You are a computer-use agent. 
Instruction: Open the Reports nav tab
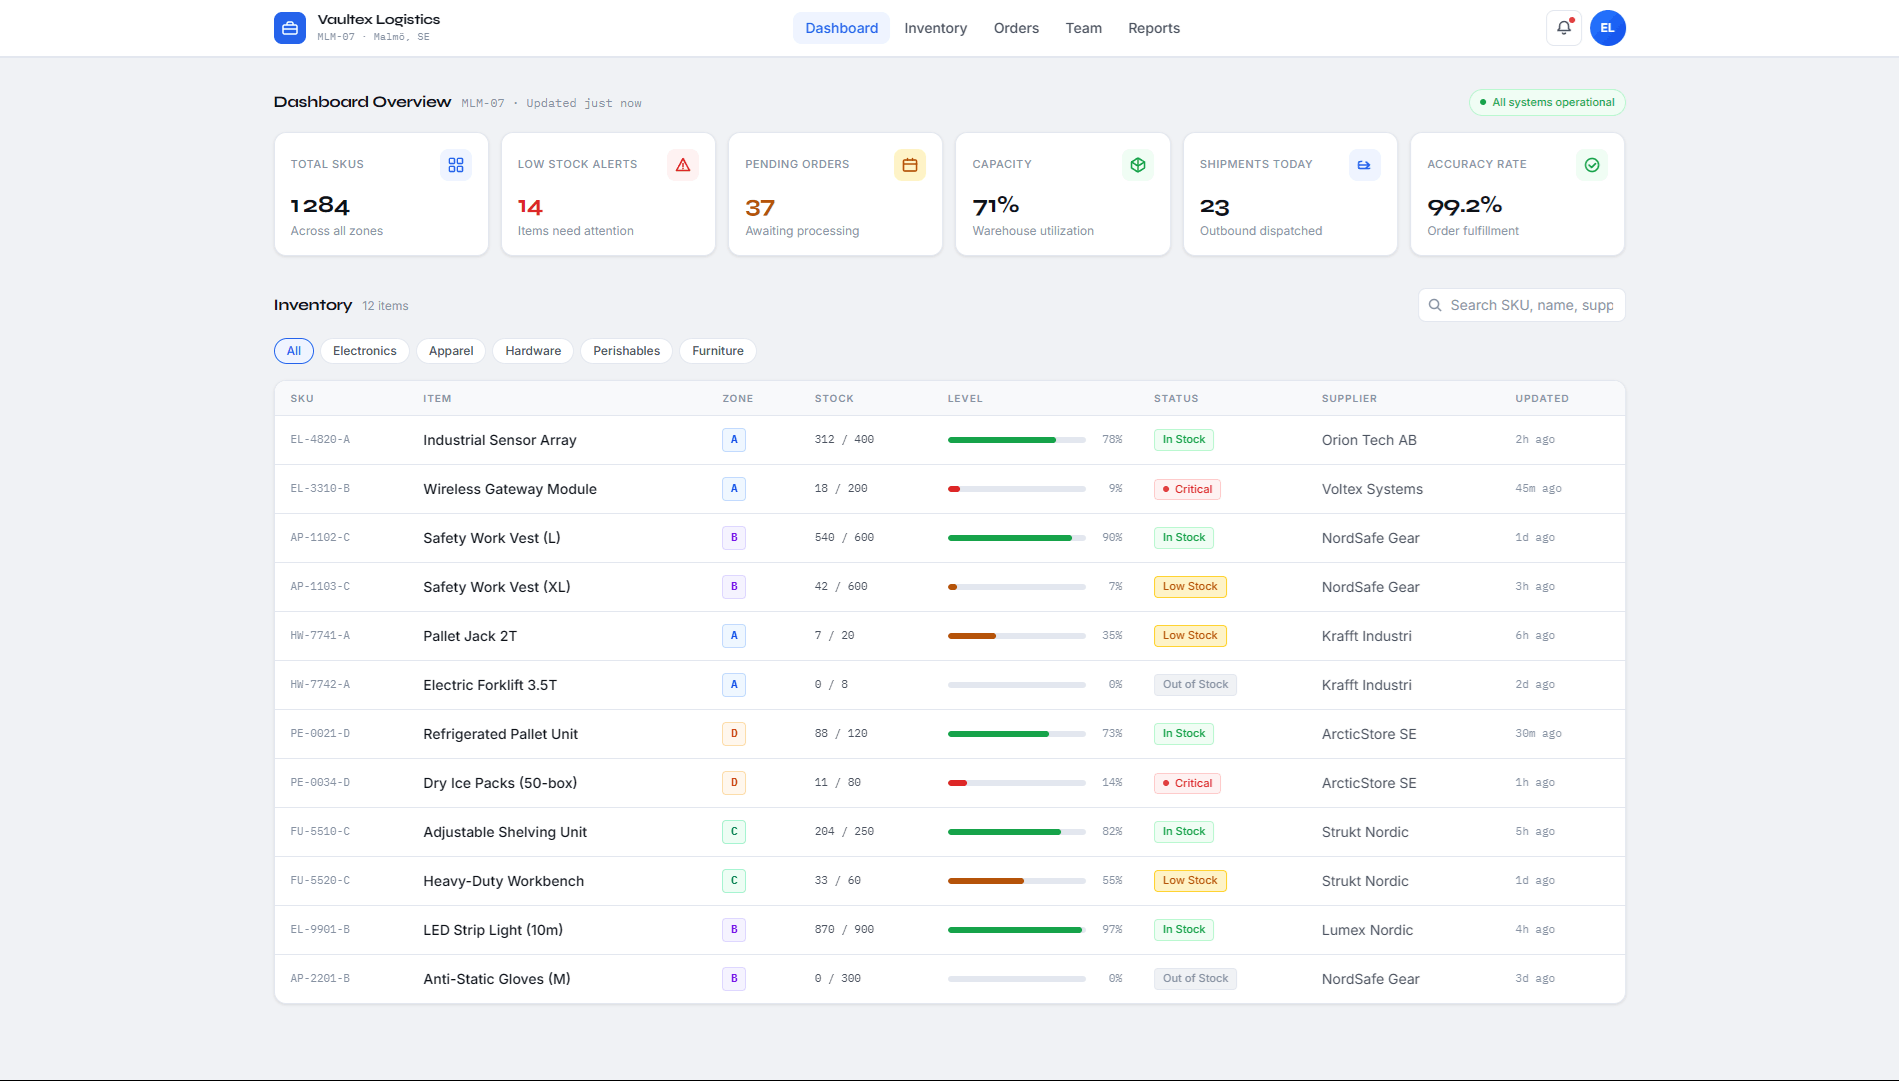point(1153,28)
